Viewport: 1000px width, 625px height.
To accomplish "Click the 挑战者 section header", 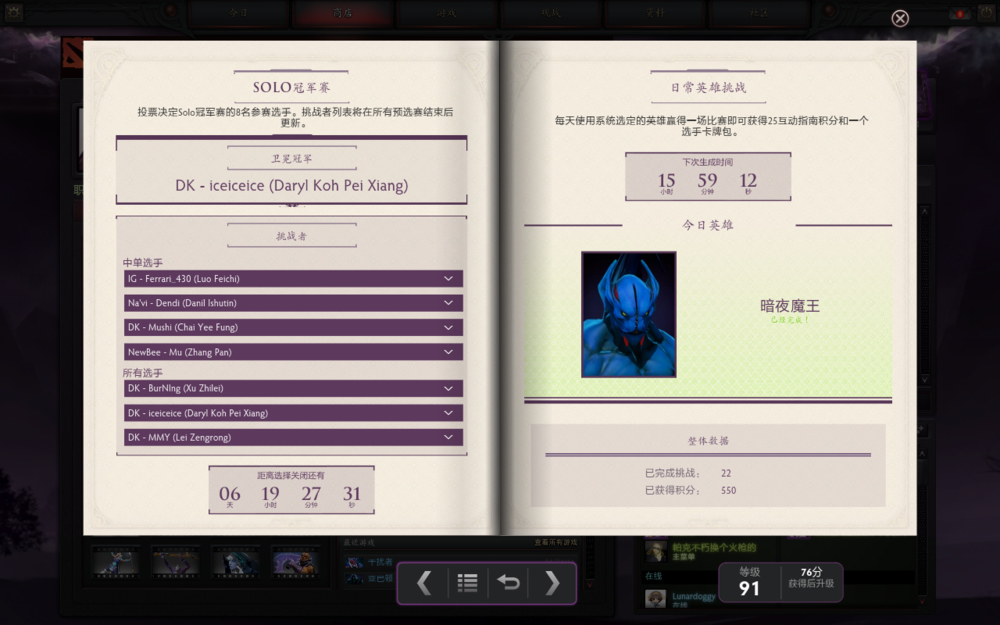I will tap(291, 236).
